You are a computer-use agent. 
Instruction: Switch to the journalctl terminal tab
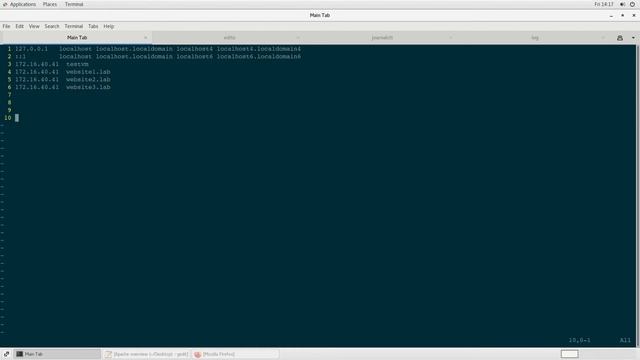(382, 38)
